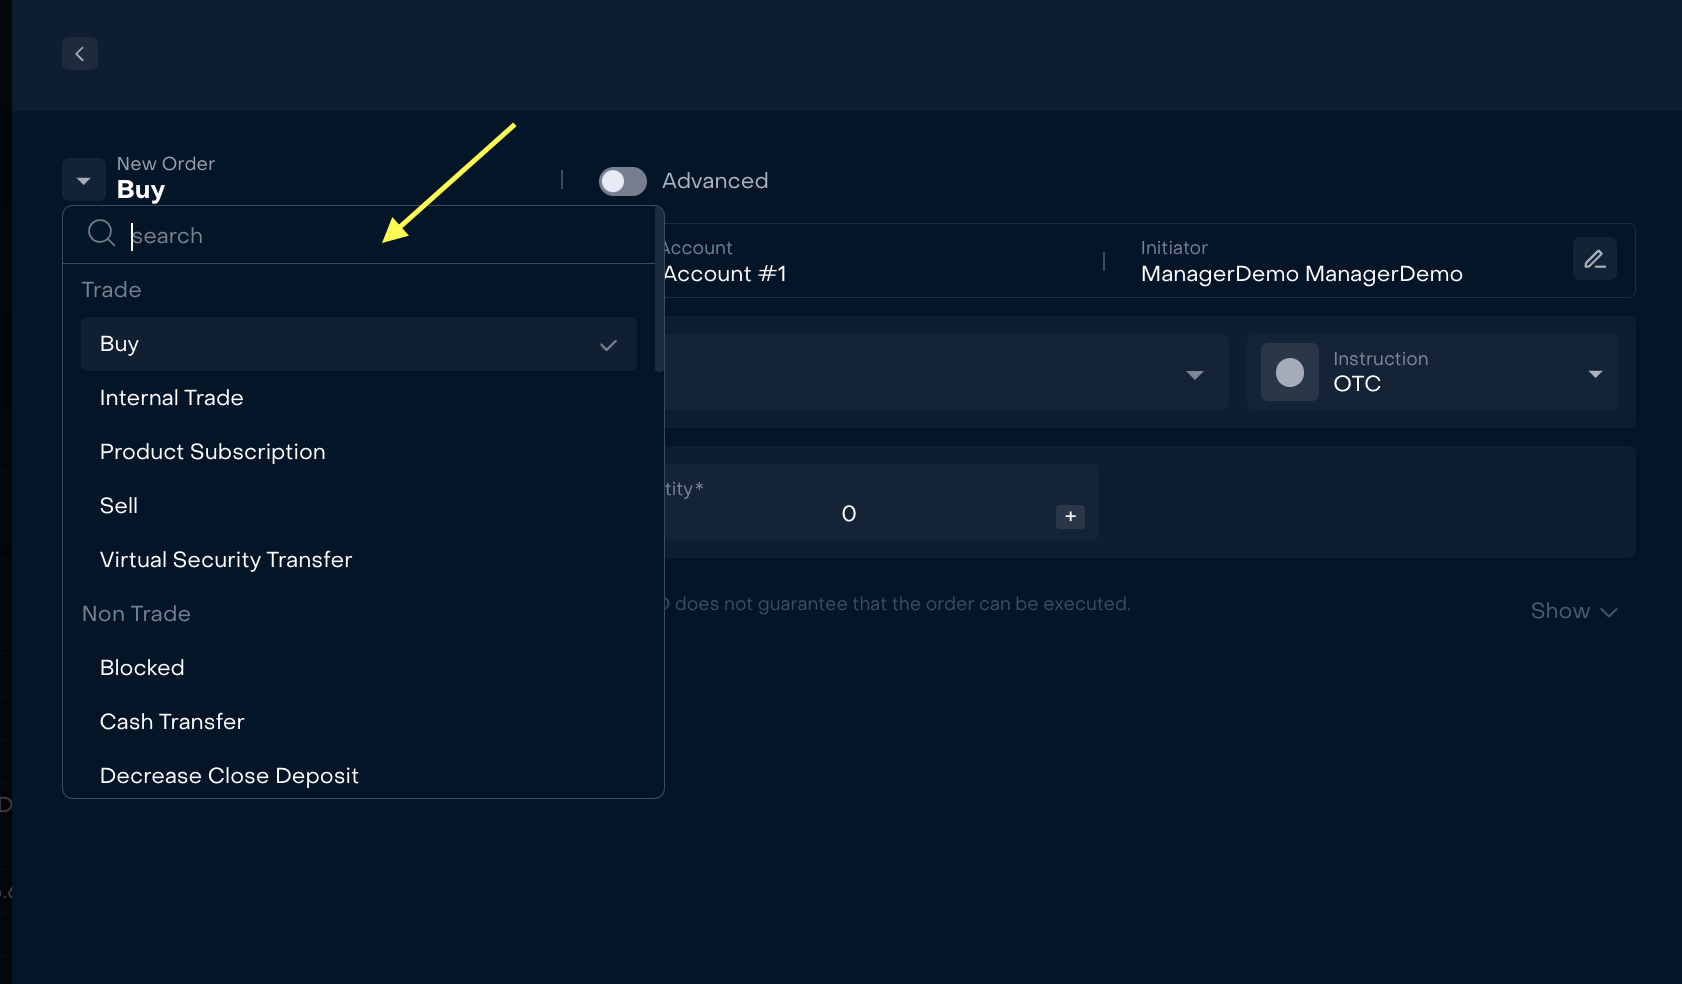Expand the Show section

click(x=1573, y=612)
